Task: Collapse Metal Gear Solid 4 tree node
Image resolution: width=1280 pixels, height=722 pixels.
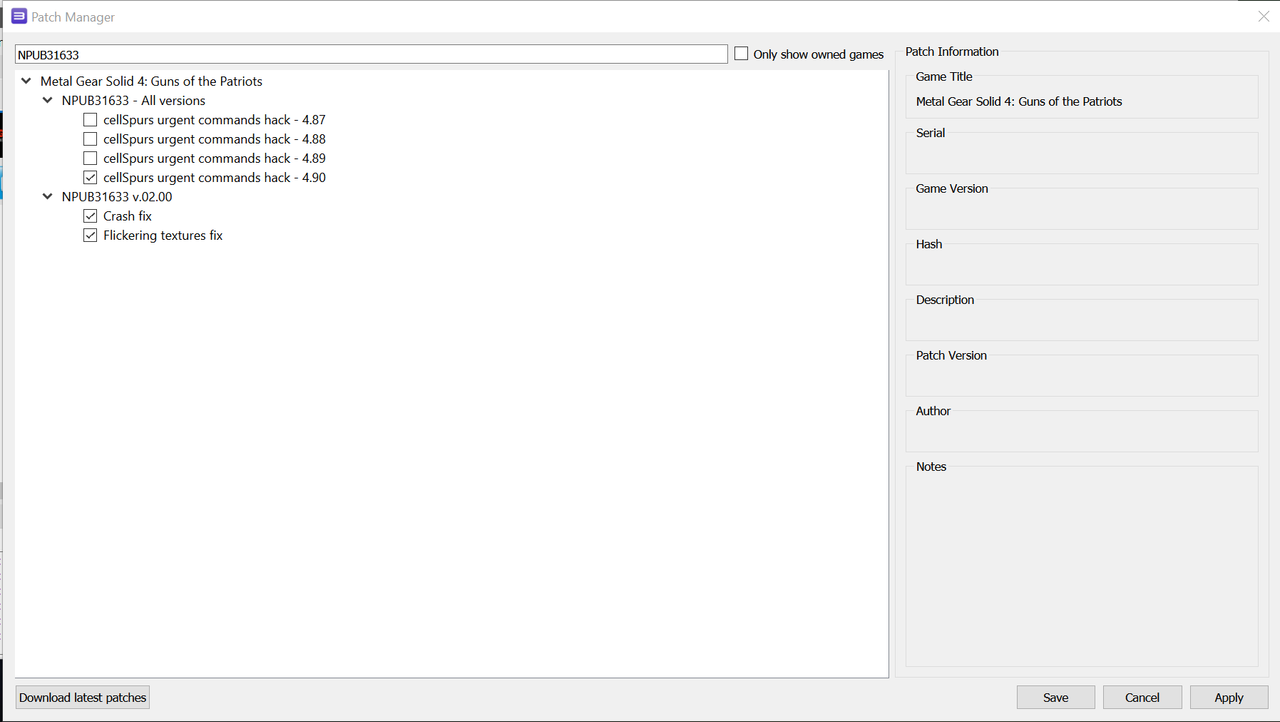Action: click(x=26, y=81)
